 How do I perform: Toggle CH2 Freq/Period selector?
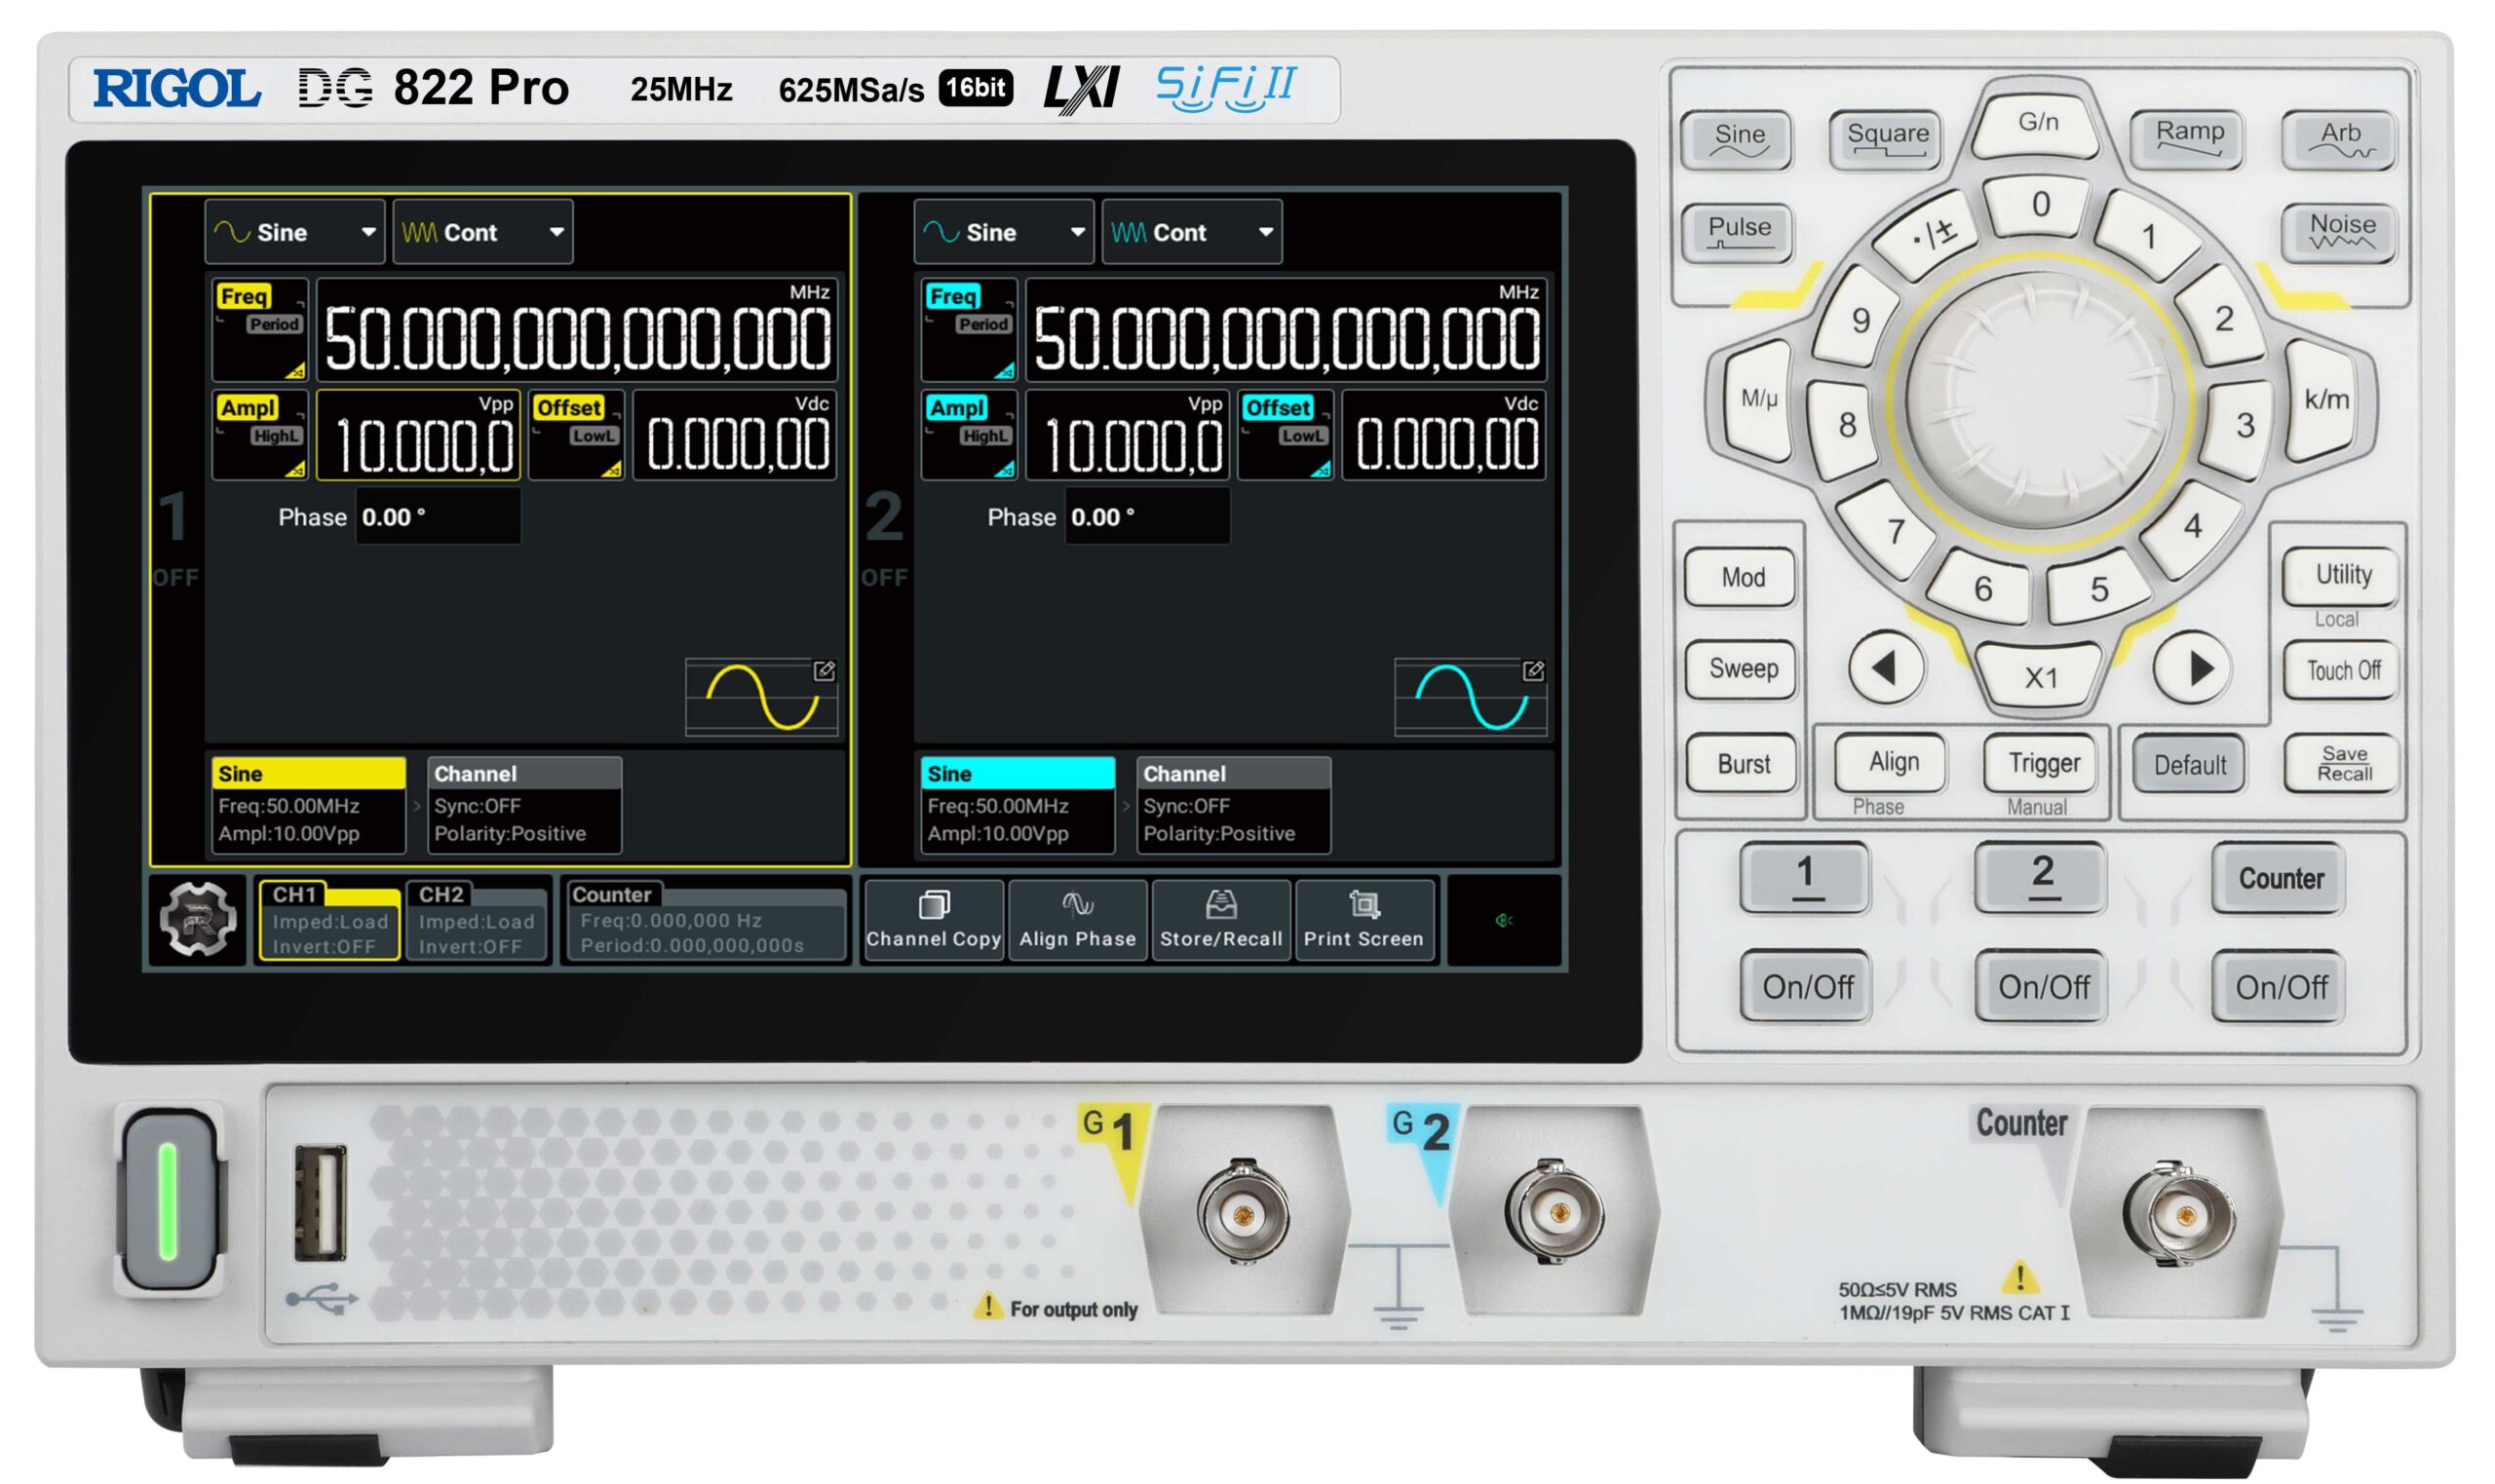[968, 329]
